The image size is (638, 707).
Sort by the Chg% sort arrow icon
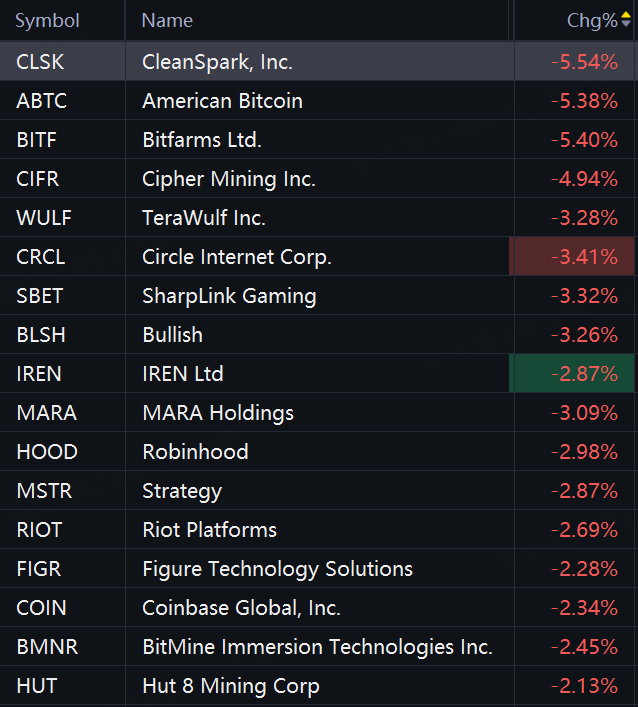coord(626,20)
